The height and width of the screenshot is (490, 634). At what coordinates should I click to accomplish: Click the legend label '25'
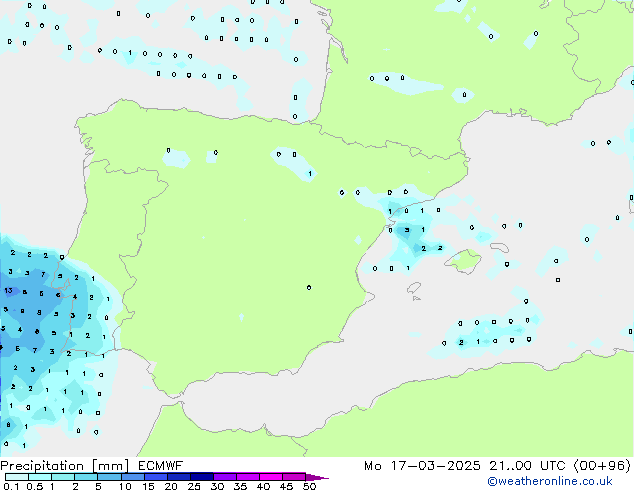(x=194, y=486)
